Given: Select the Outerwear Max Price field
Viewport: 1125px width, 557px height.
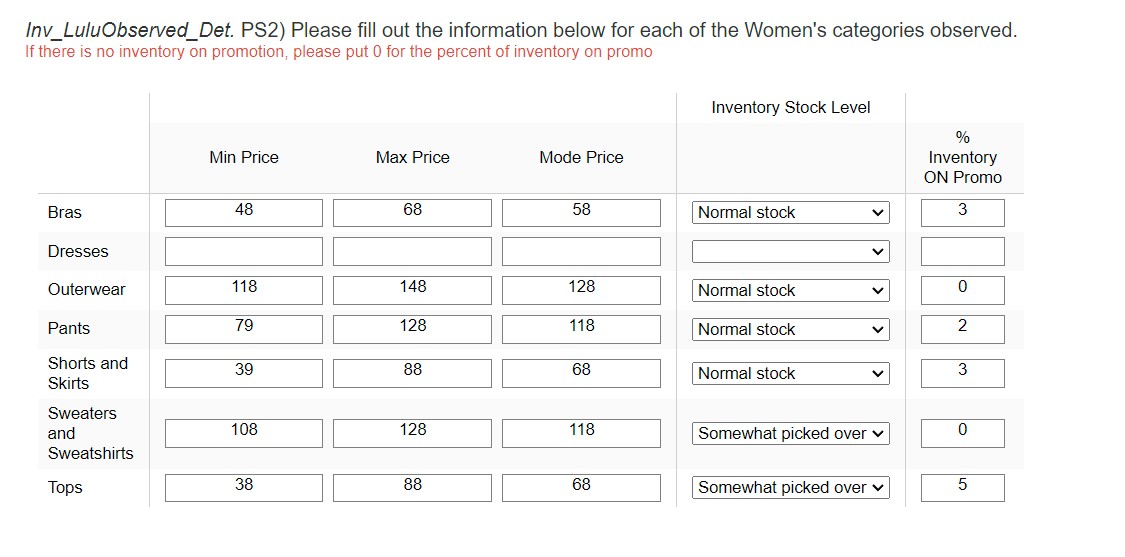Looking at the screenshot, I should point(412,290).
